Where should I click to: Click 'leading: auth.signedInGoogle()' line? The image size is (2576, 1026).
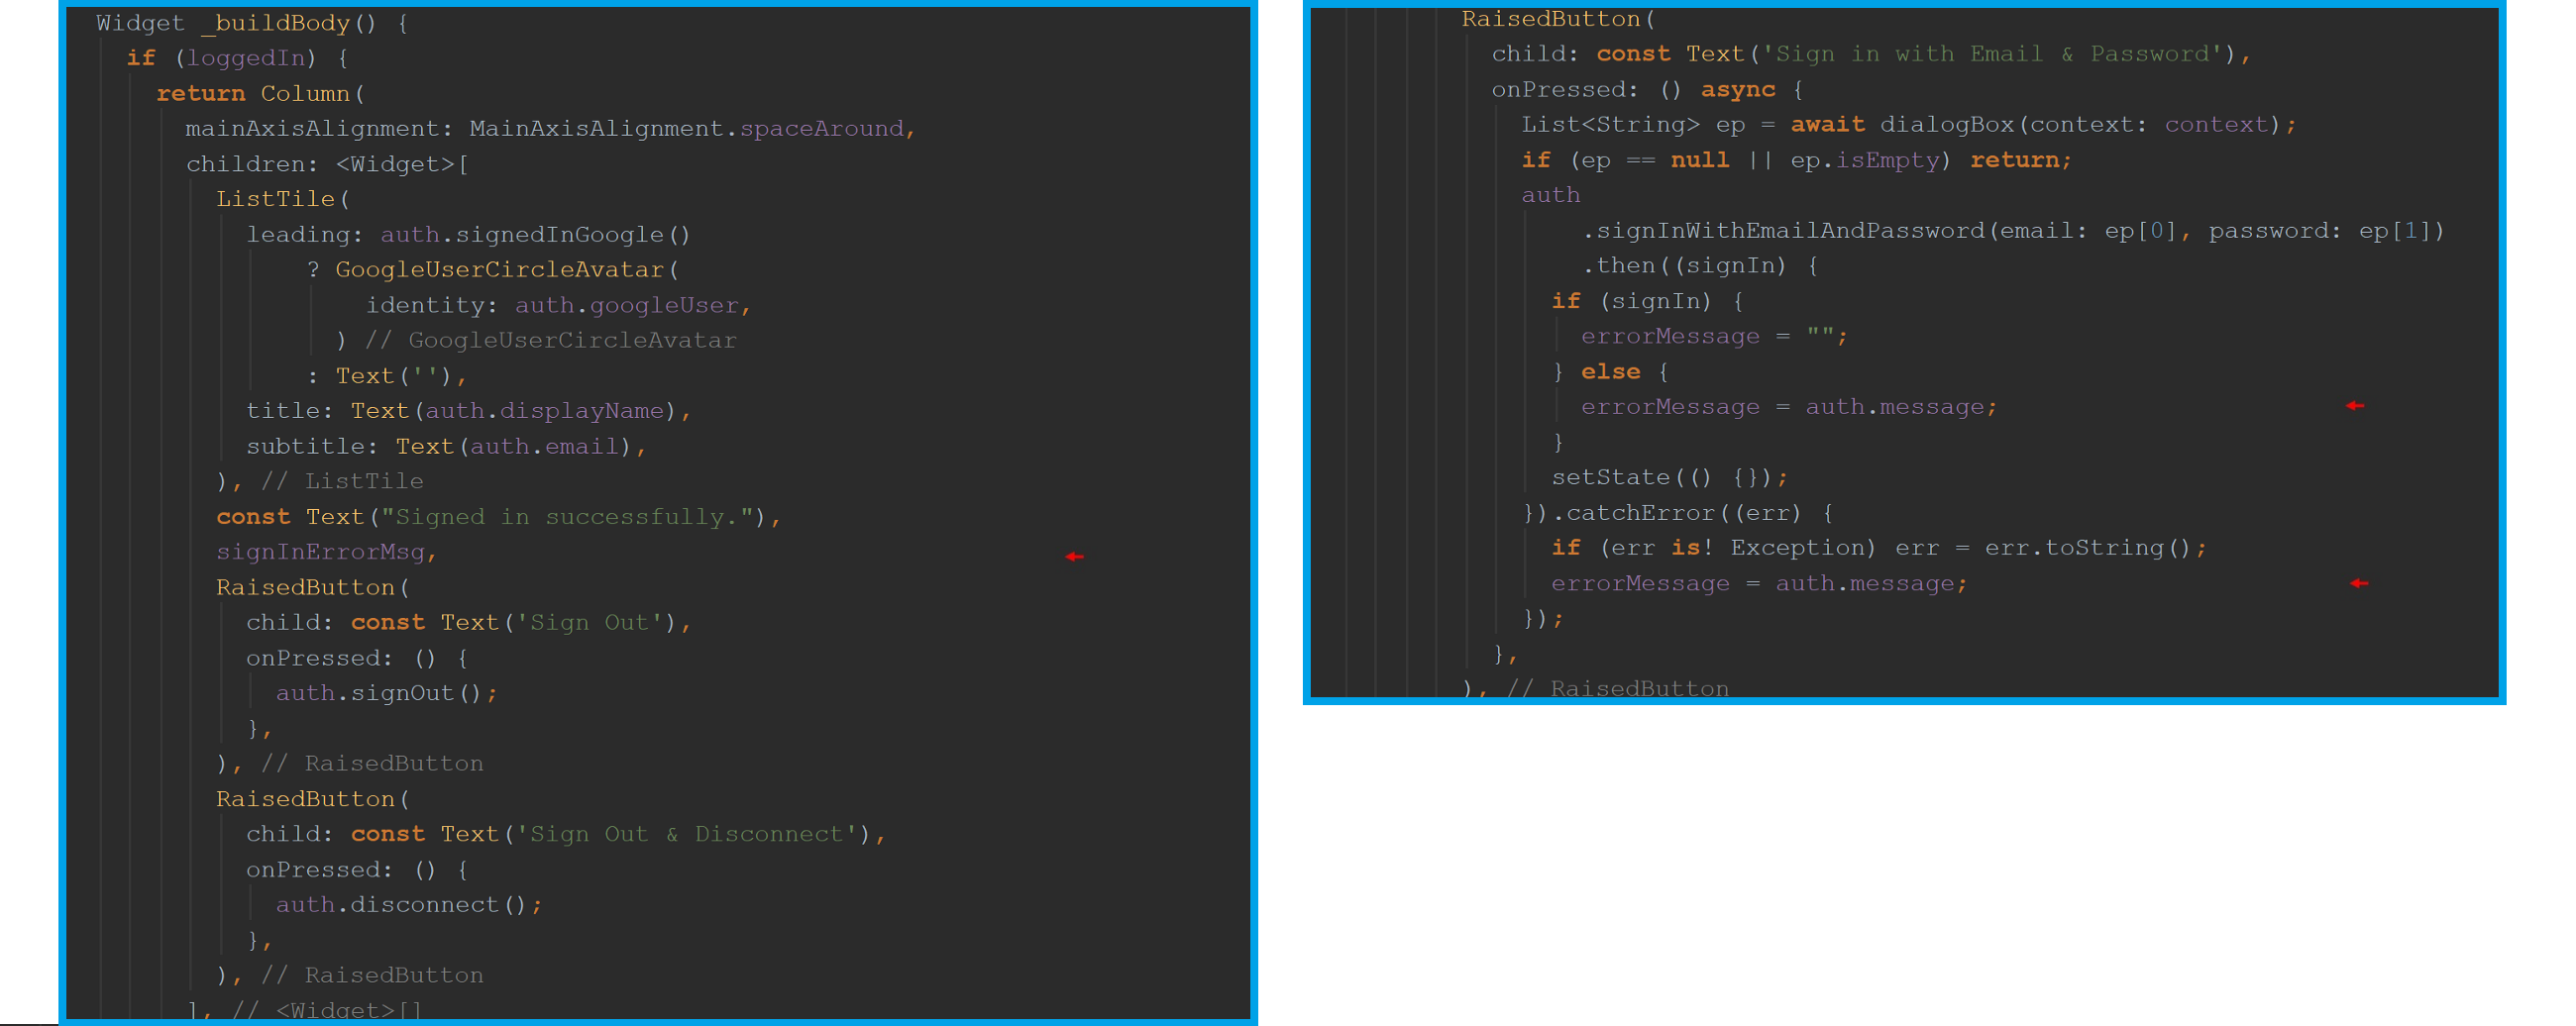[468, 234]
